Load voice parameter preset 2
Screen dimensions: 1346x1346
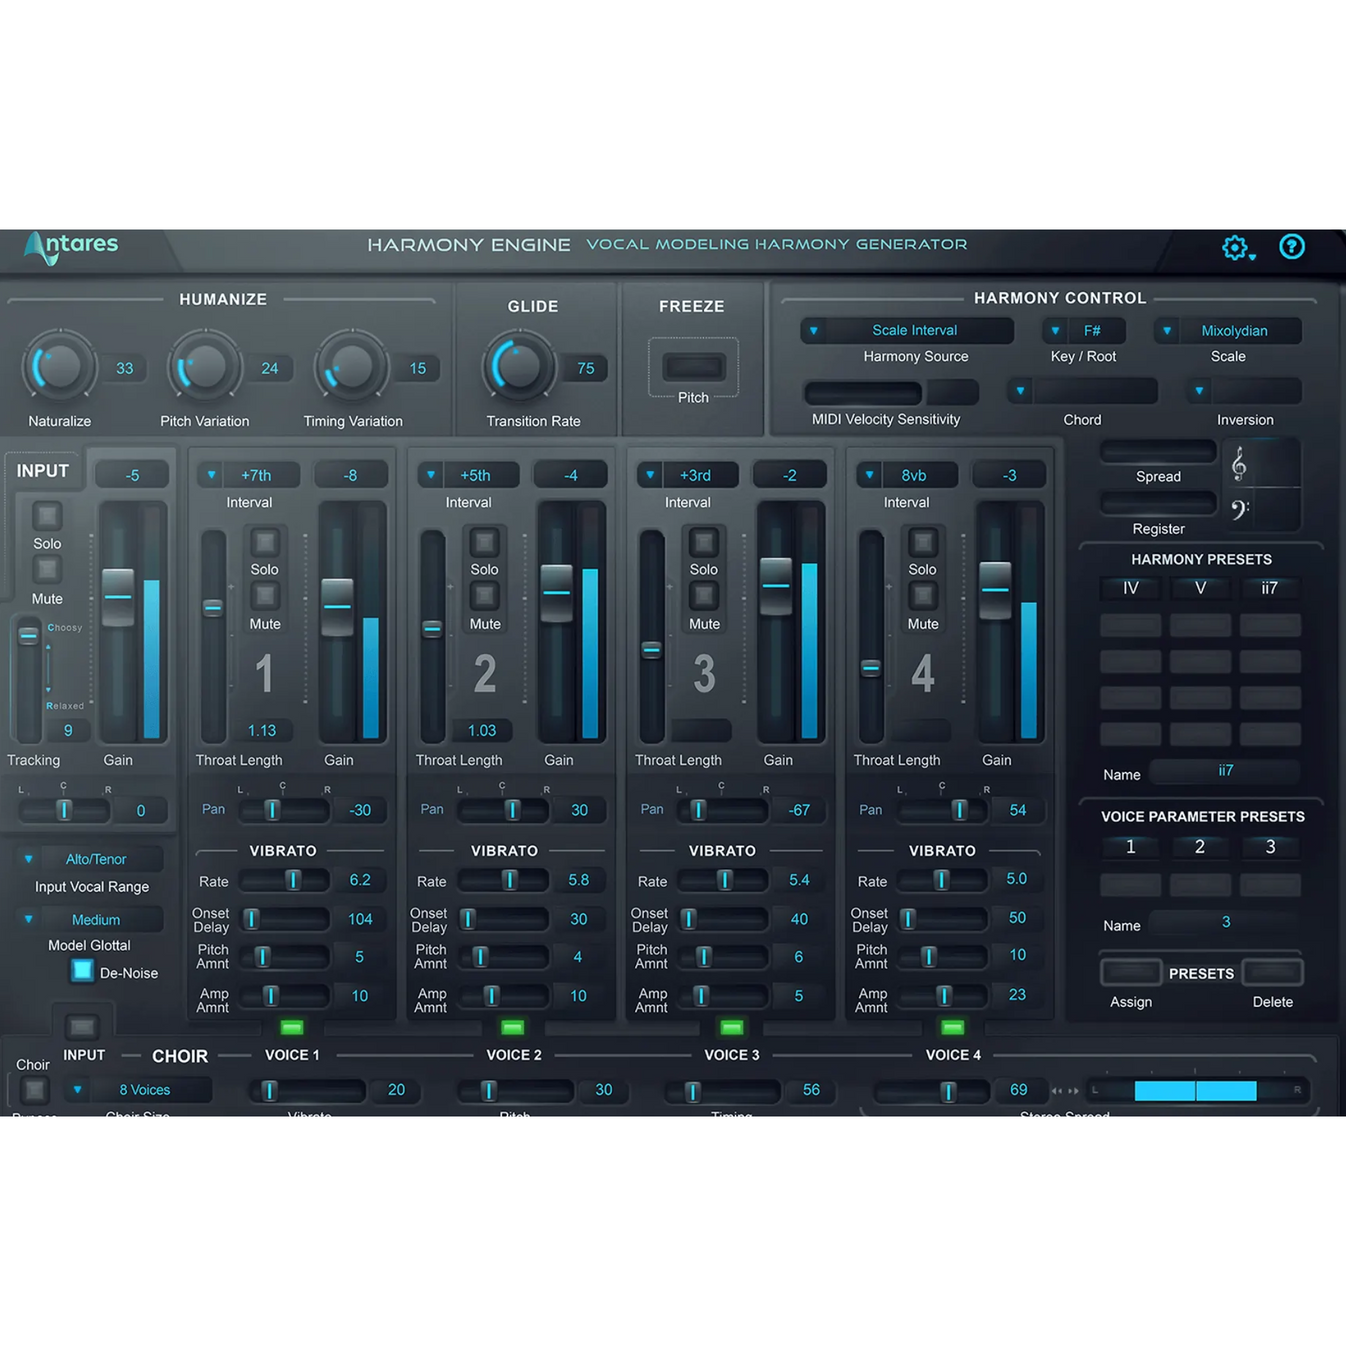[1199, 847]
